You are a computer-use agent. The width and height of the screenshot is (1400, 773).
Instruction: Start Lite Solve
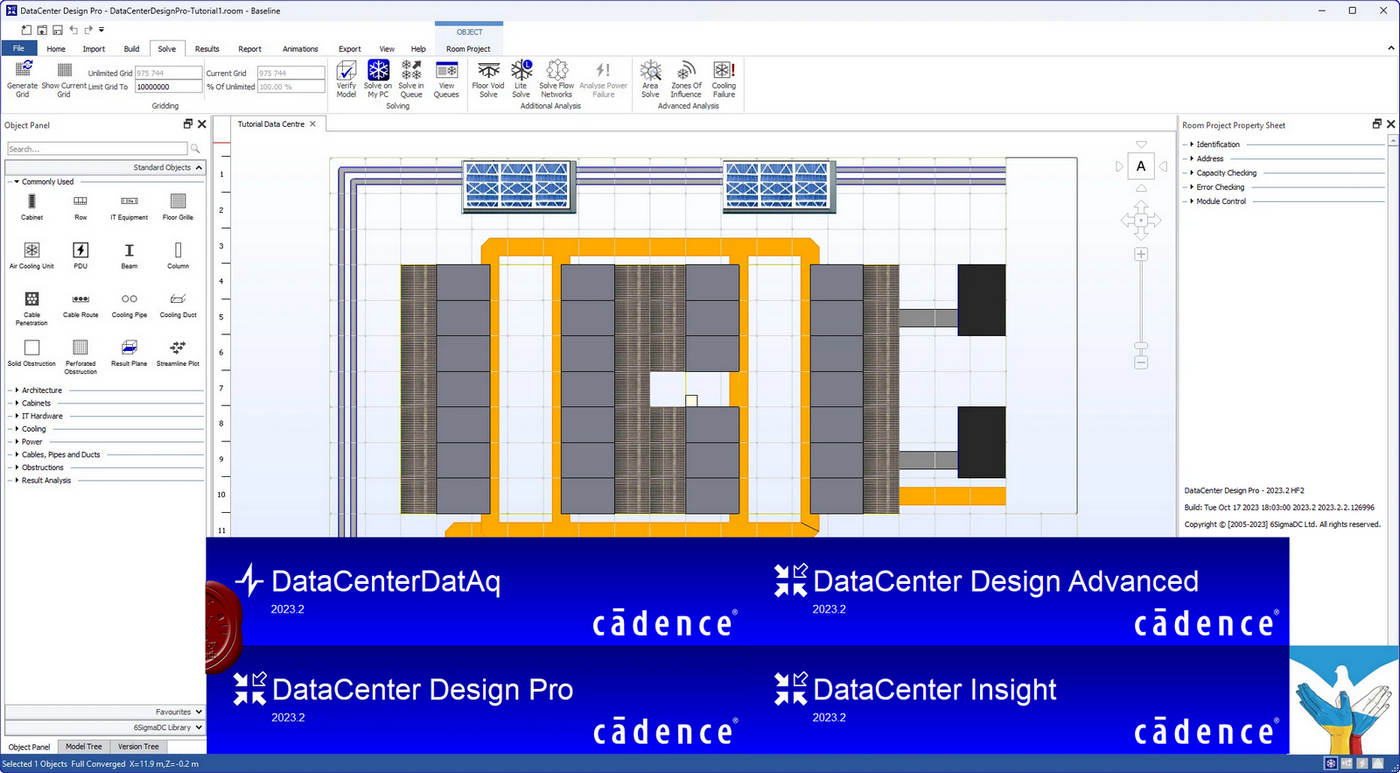pyautogui.click(x=521, y=78)
